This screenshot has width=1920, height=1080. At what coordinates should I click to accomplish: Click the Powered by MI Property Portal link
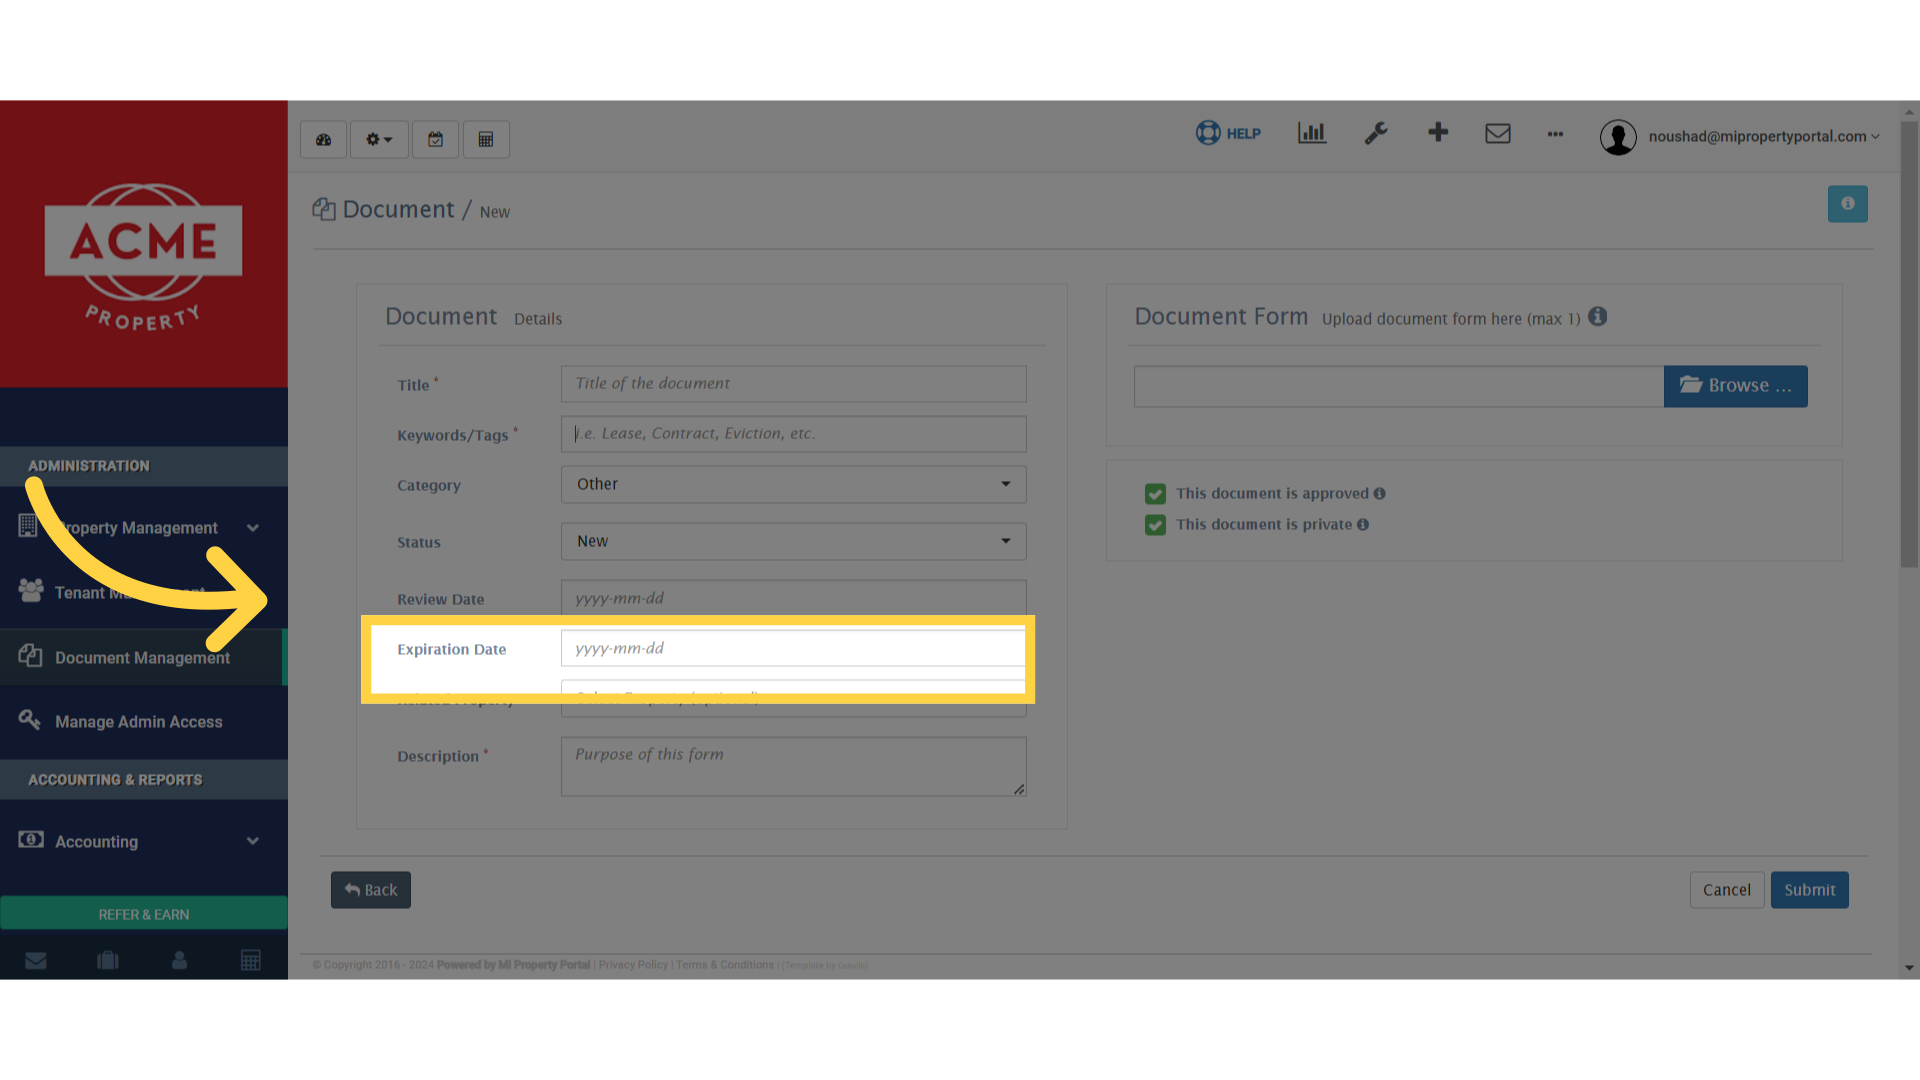point(513,965)
